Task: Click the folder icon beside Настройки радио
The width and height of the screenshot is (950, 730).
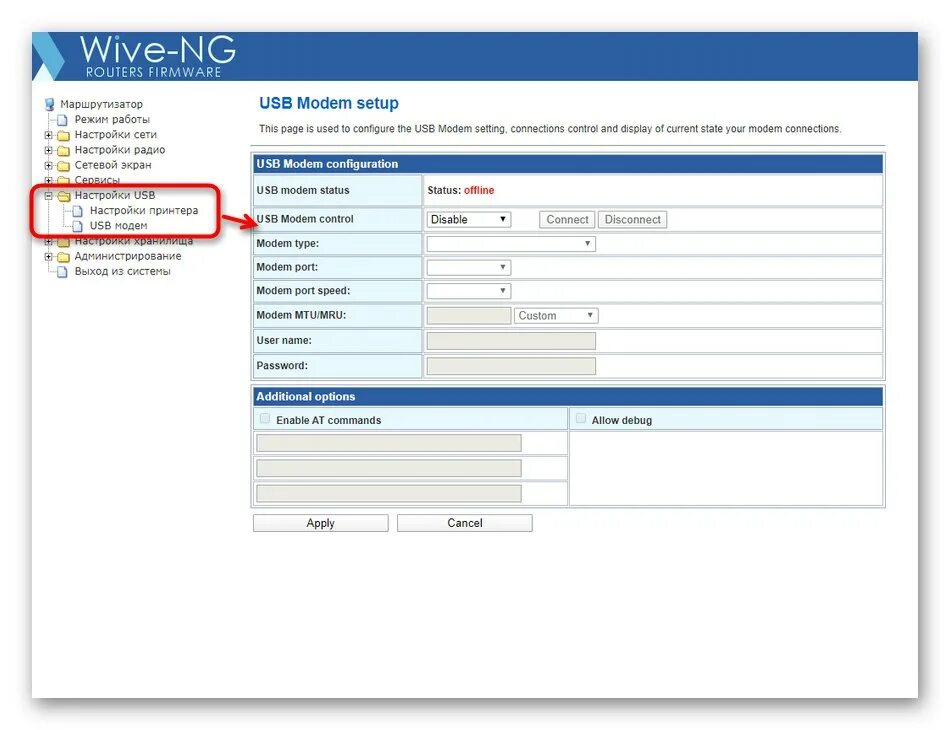Action: [x=64, y=150]
